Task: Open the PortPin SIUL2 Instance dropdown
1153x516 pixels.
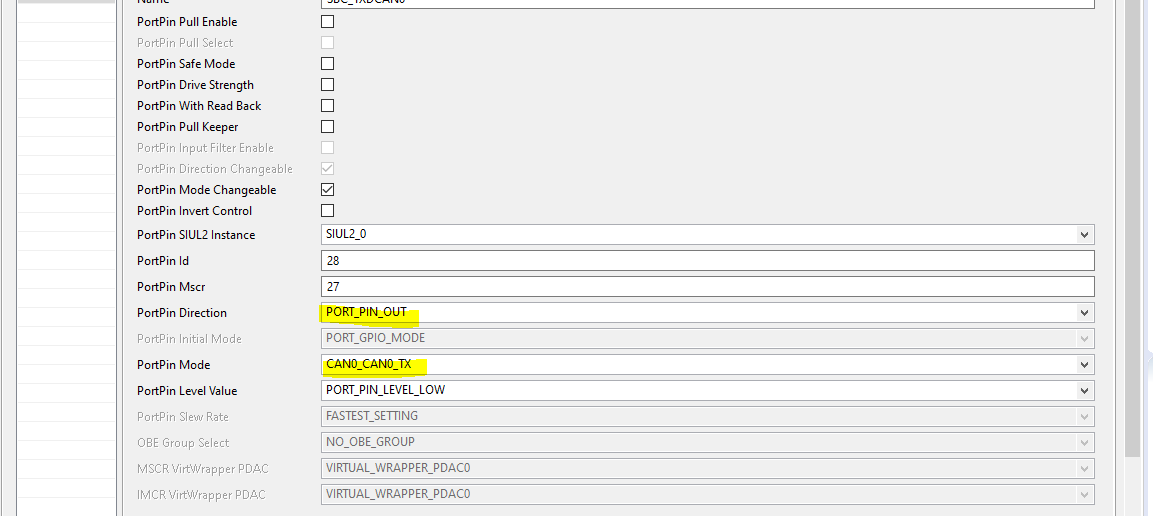Action: coord(1084,235)
